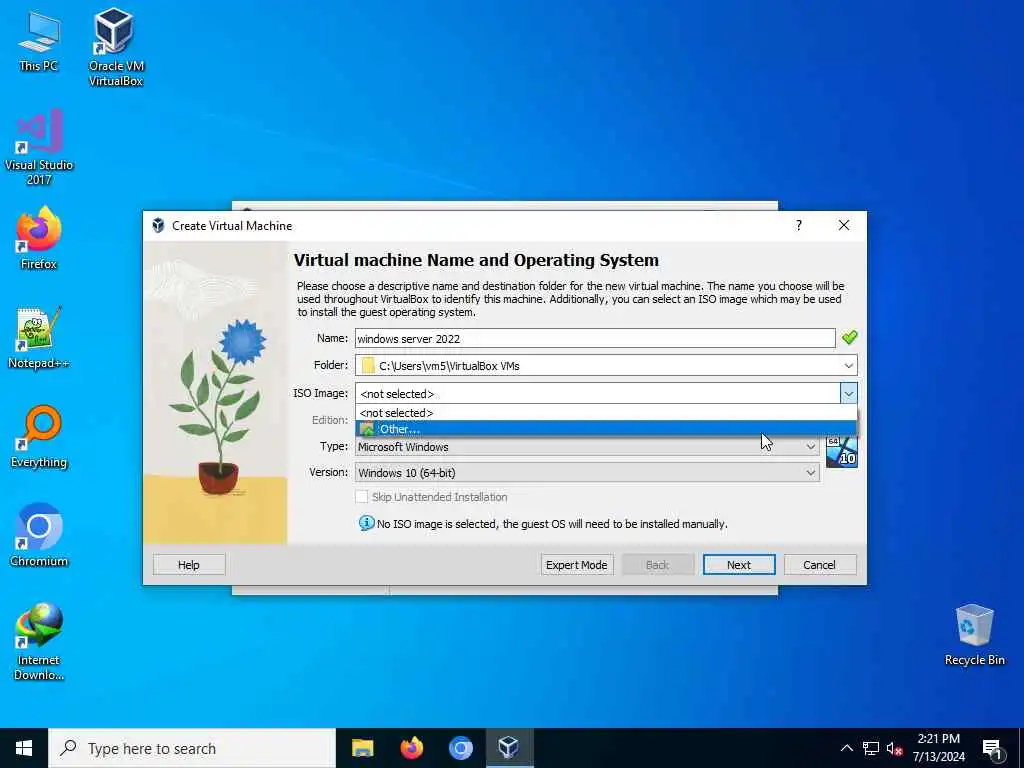Close the Create Virtual Machine dialog
Screen dimensions: 1024x768
844,225
